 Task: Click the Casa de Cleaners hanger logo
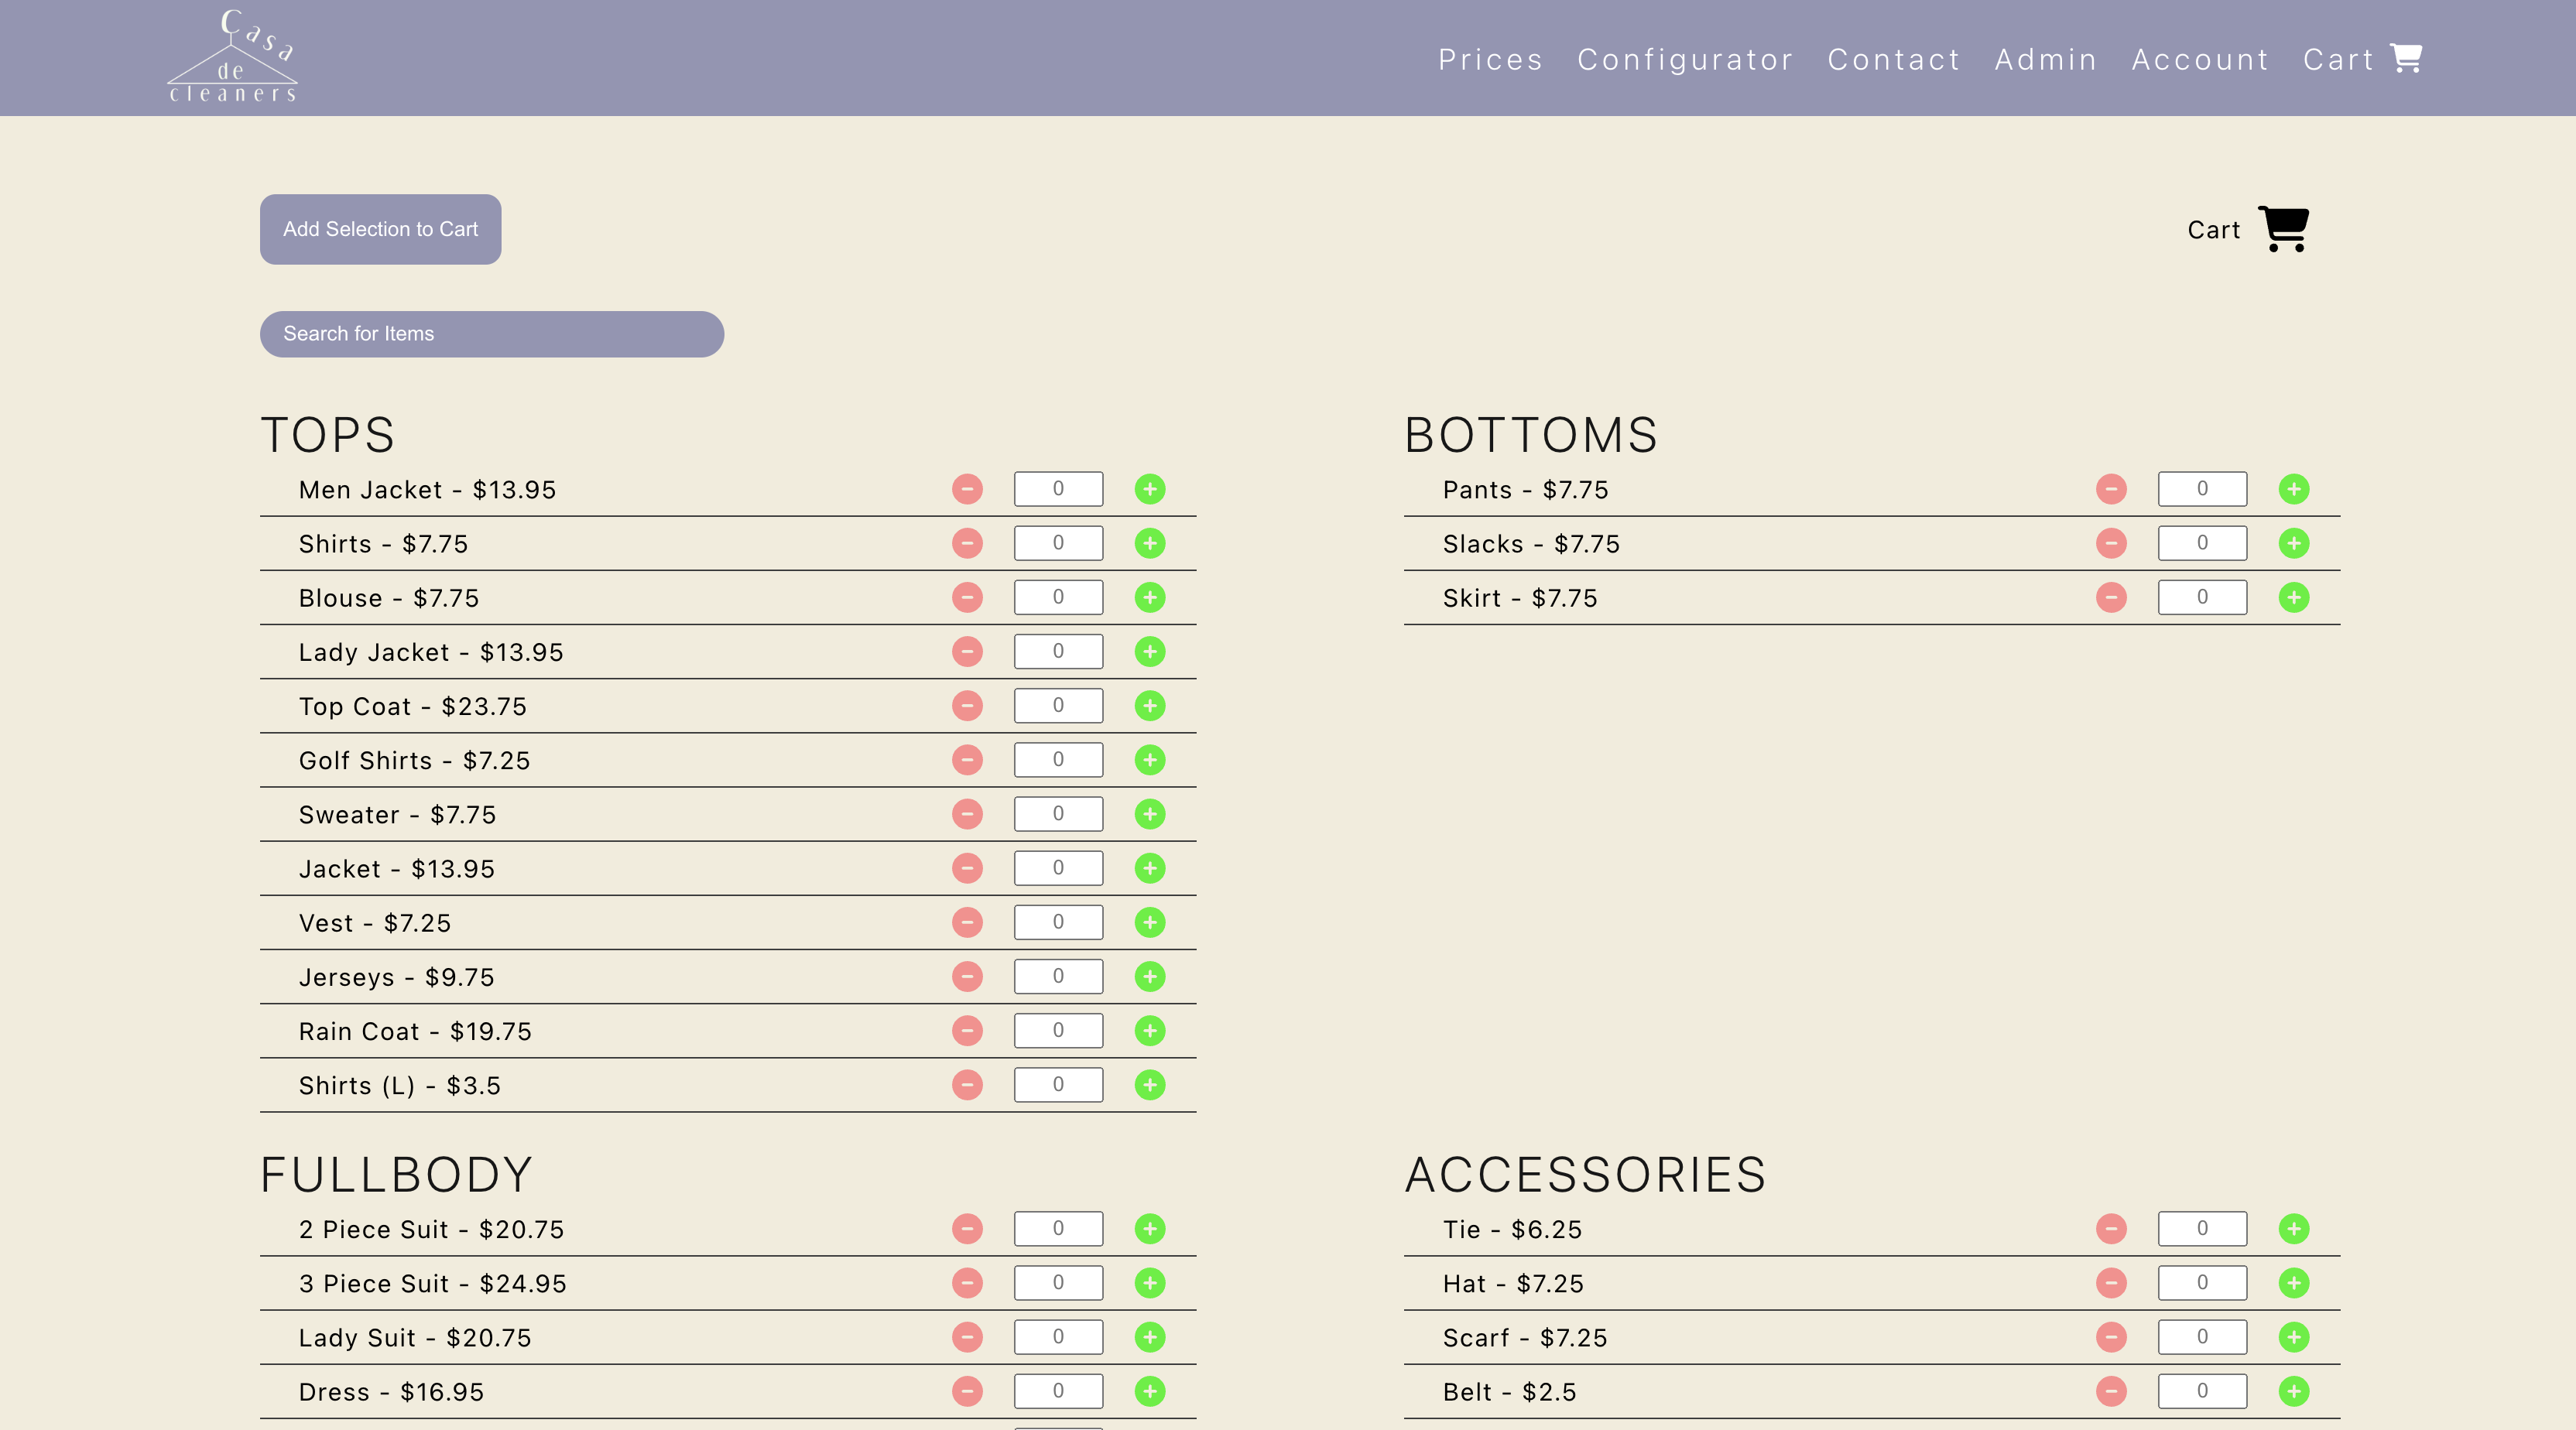[x=232, y=55]
